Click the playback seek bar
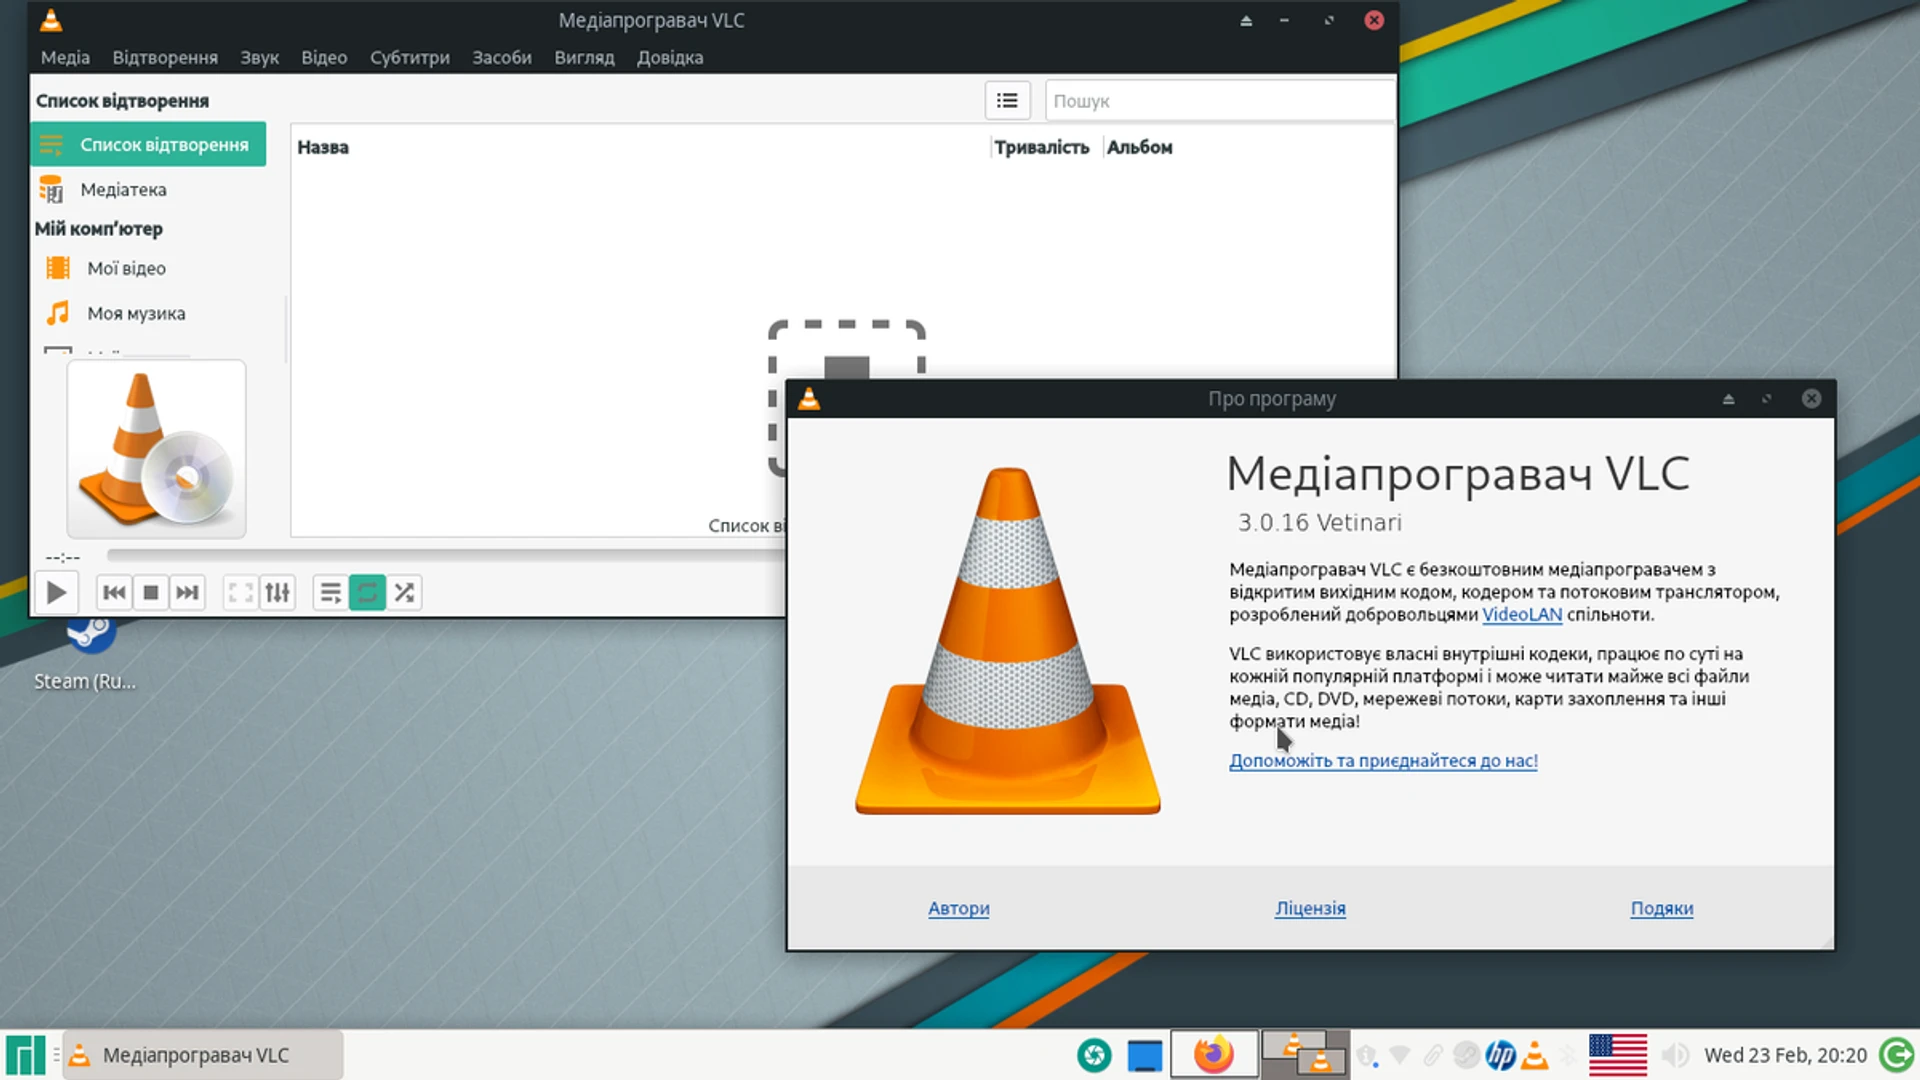The width and height of the screenshot is (1920, 1080). (446, 556)
